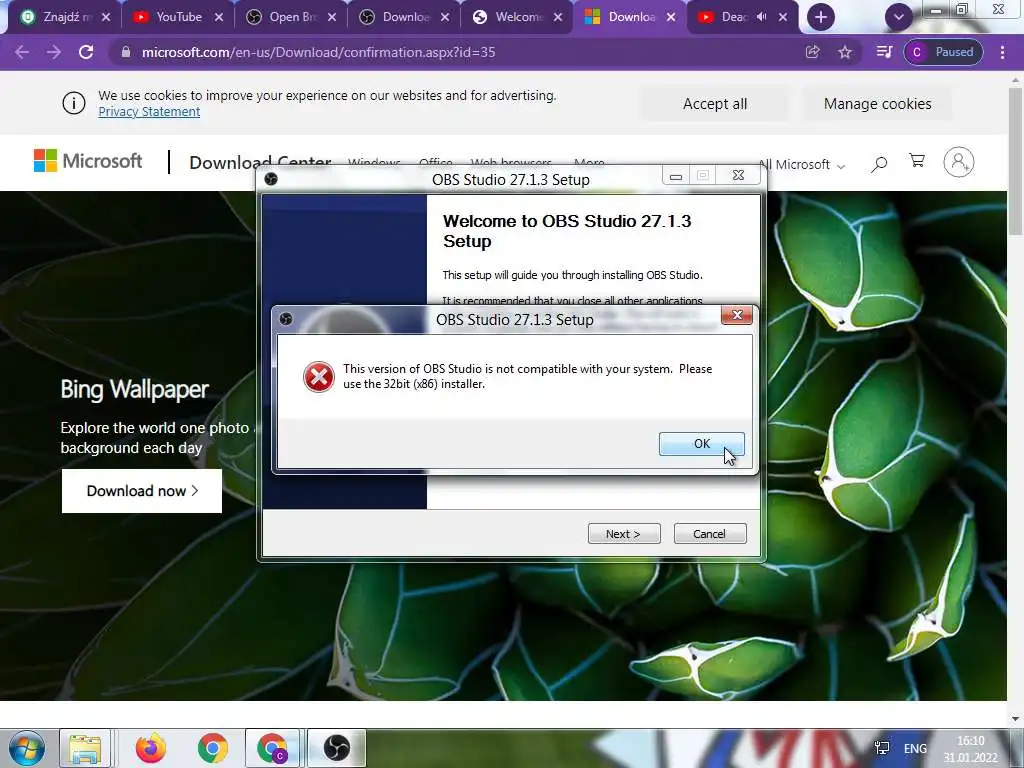This screenshot has height=768, width=1024.
Task: Bookmark this page with the star
Action: click(x=845, y=52)
